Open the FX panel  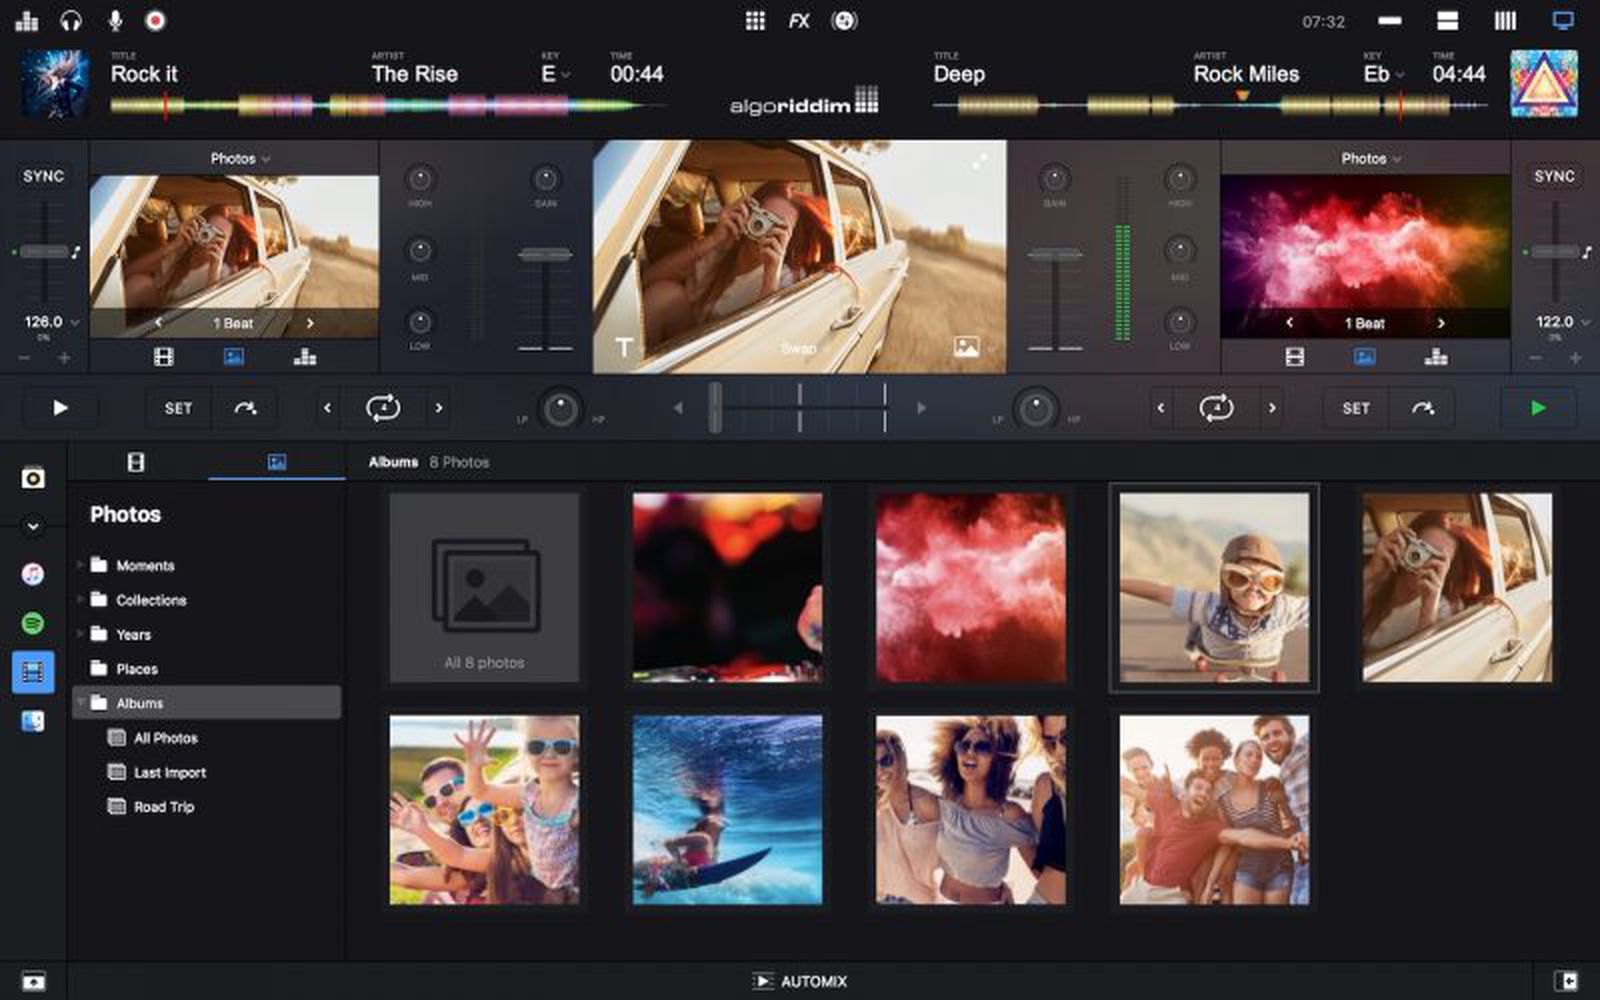798,19
